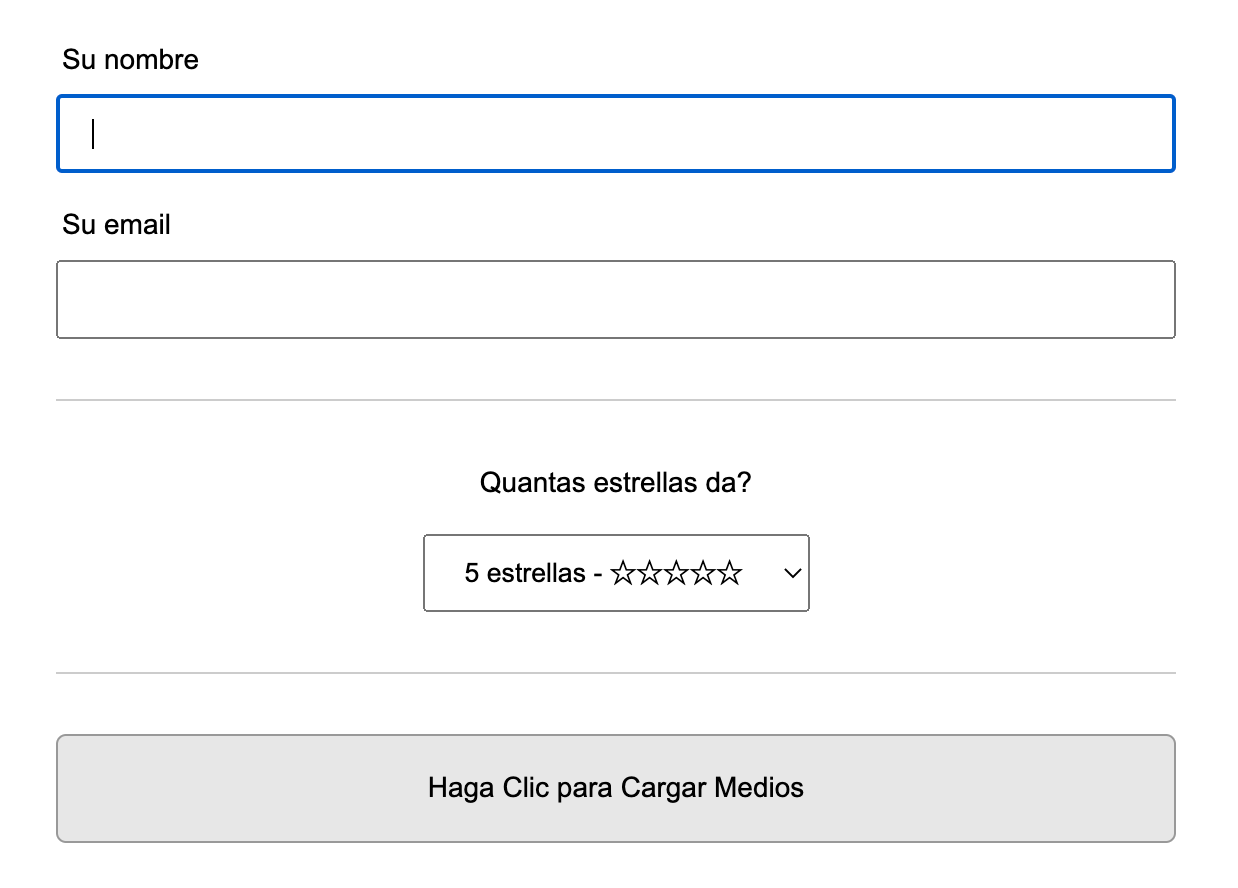This screenshot has width=1238, height=888.
Task: Click the first star in the rating dropdown
Action: coord(622,574)
